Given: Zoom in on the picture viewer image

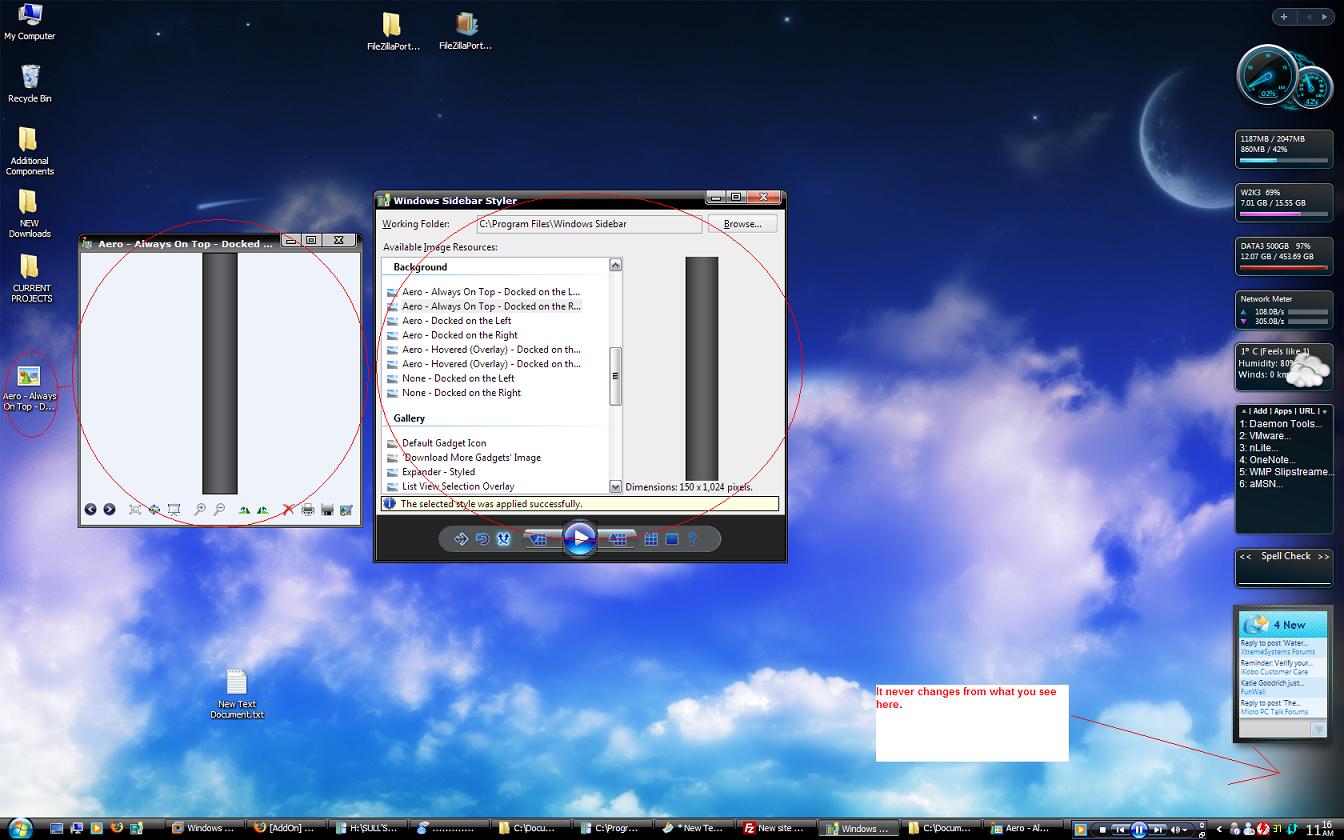Looking at the screenshot, I should point(200,510).
